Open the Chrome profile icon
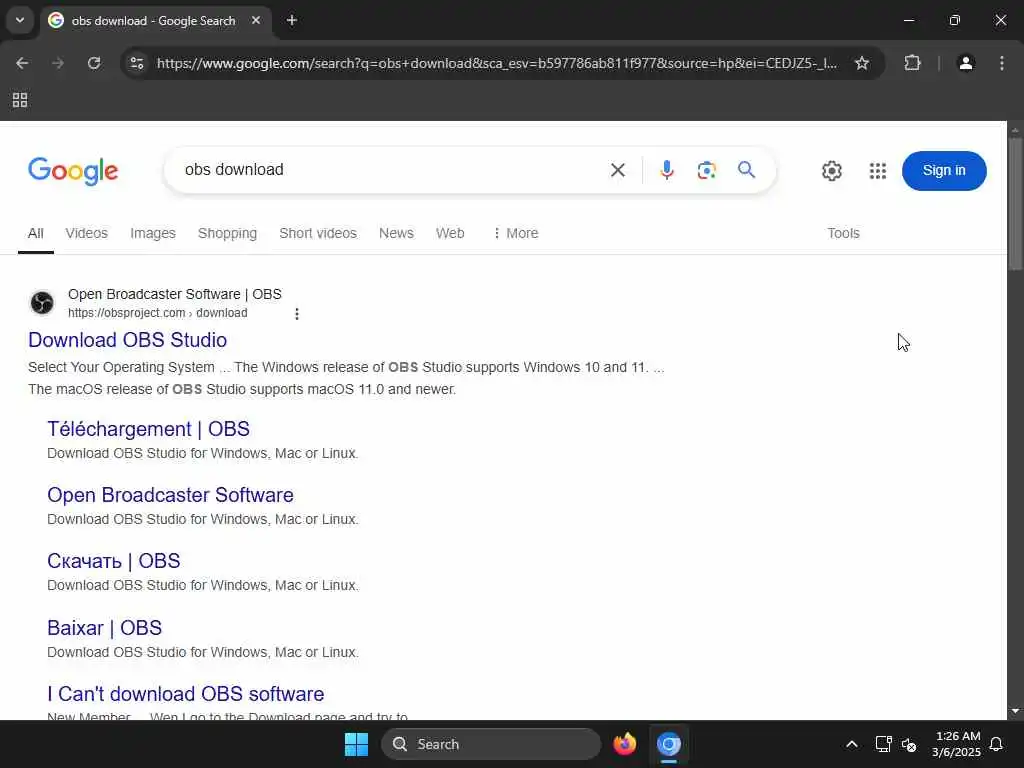 tap(966, 63)
